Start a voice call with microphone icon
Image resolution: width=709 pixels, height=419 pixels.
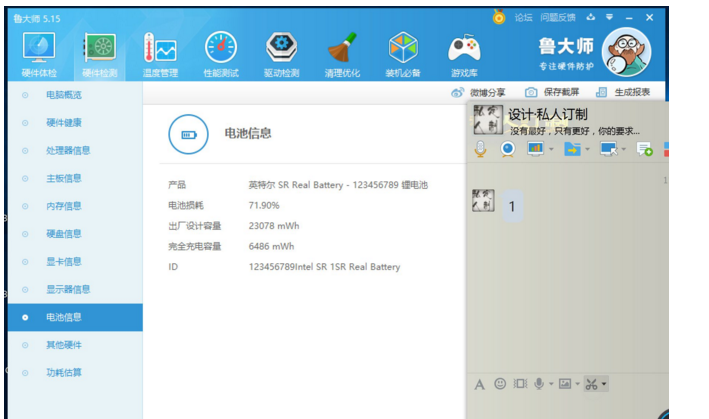pyautogui.click(x=481, y=149)
